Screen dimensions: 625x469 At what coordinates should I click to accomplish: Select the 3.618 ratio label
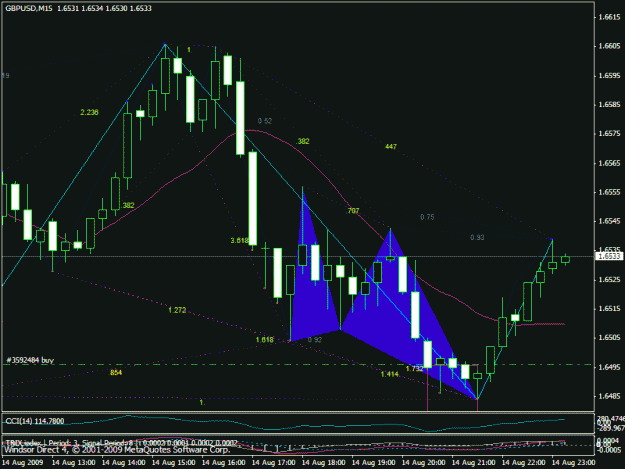[x=239, y=240]
